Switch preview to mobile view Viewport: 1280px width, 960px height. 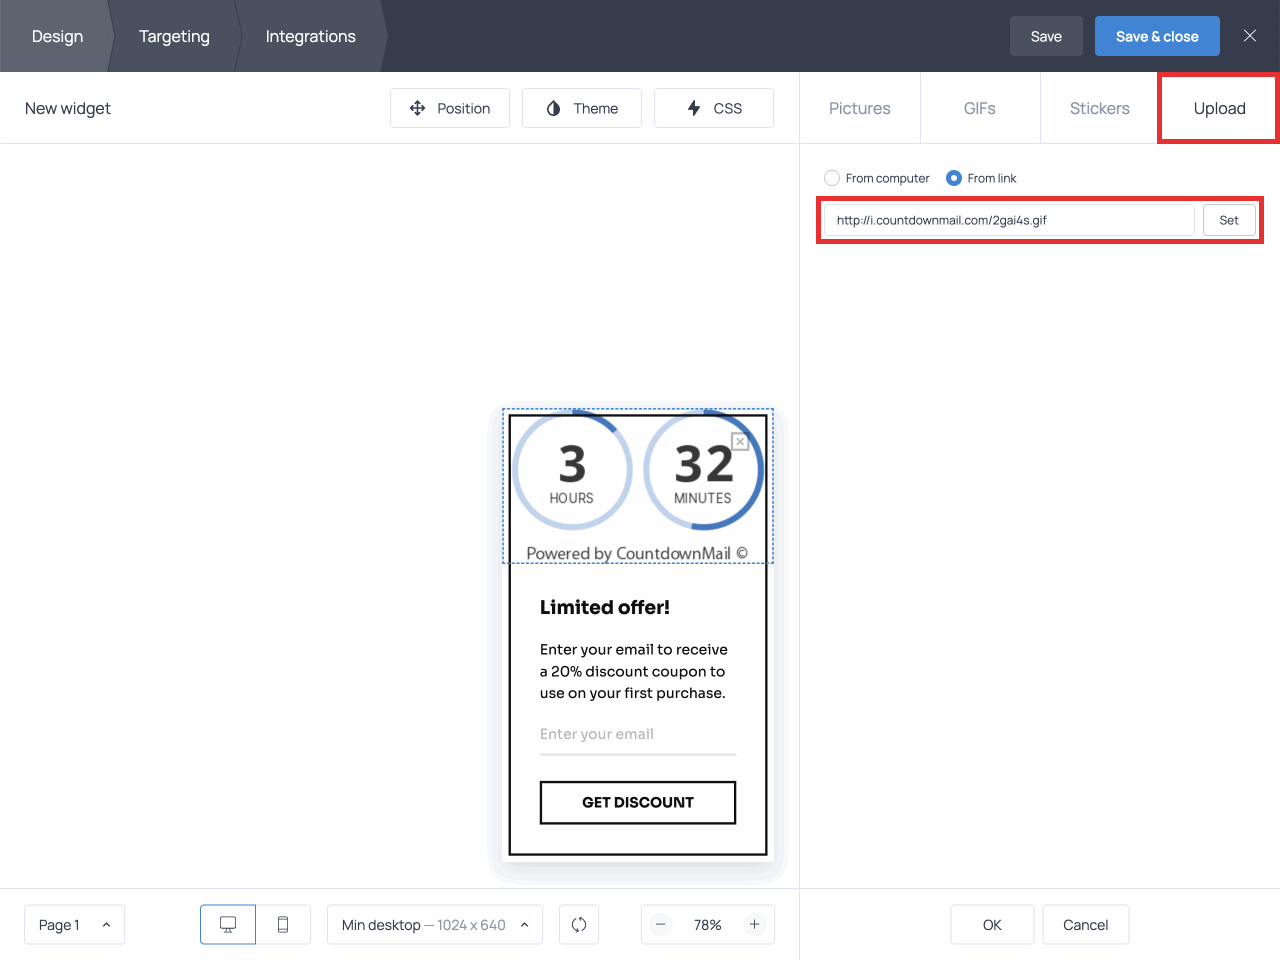[x=283, y=924]
